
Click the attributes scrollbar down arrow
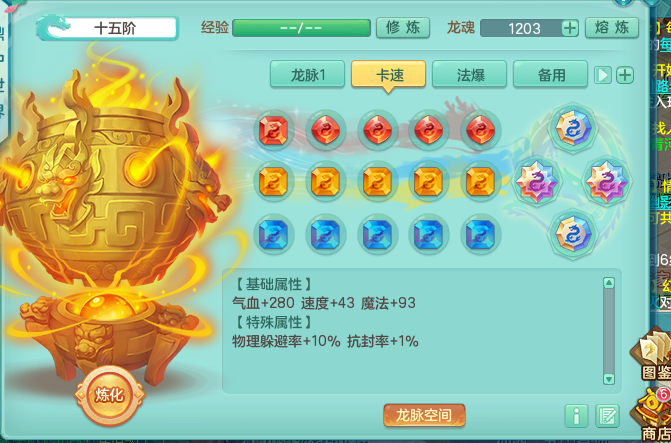tap(609, 379)
